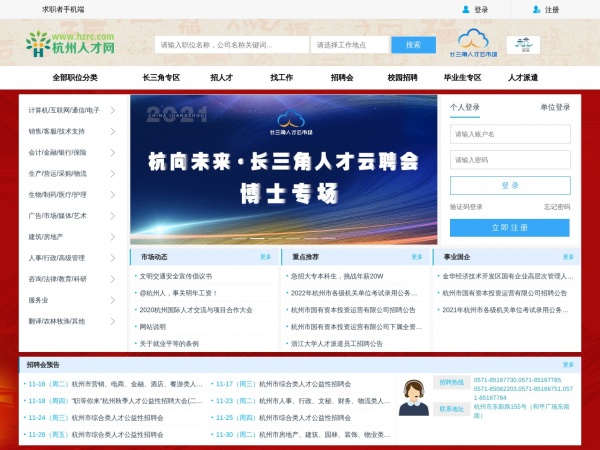
Task: Click the account name input field
Action: (x=510, y=134)
